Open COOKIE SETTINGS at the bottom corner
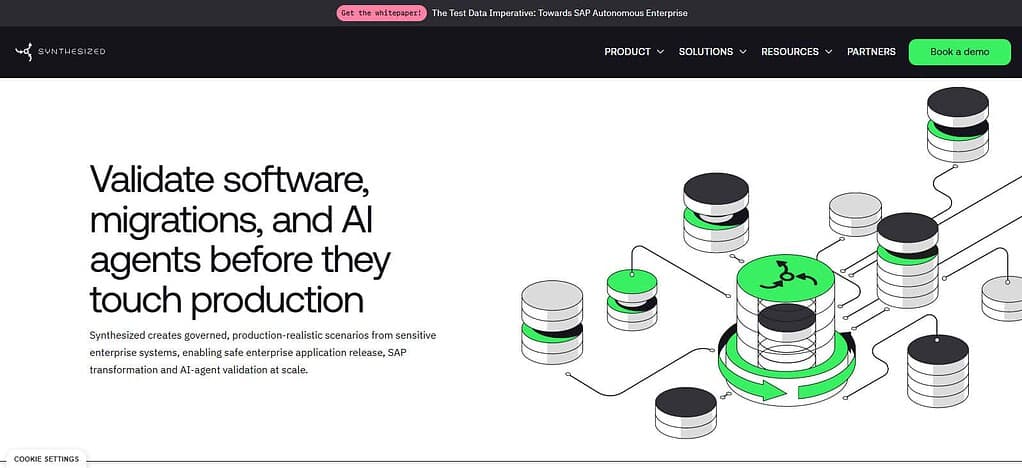The height and width of the screenshot is (468, 1022). (46, 459)
